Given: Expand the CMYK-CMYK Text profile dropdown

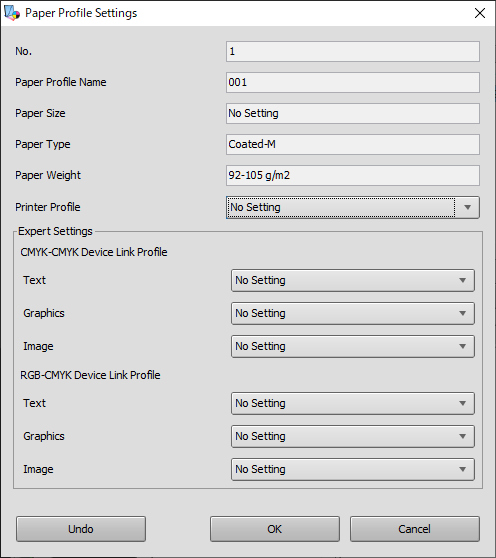Looking at the screenshot, I should [x=353, y=280].
